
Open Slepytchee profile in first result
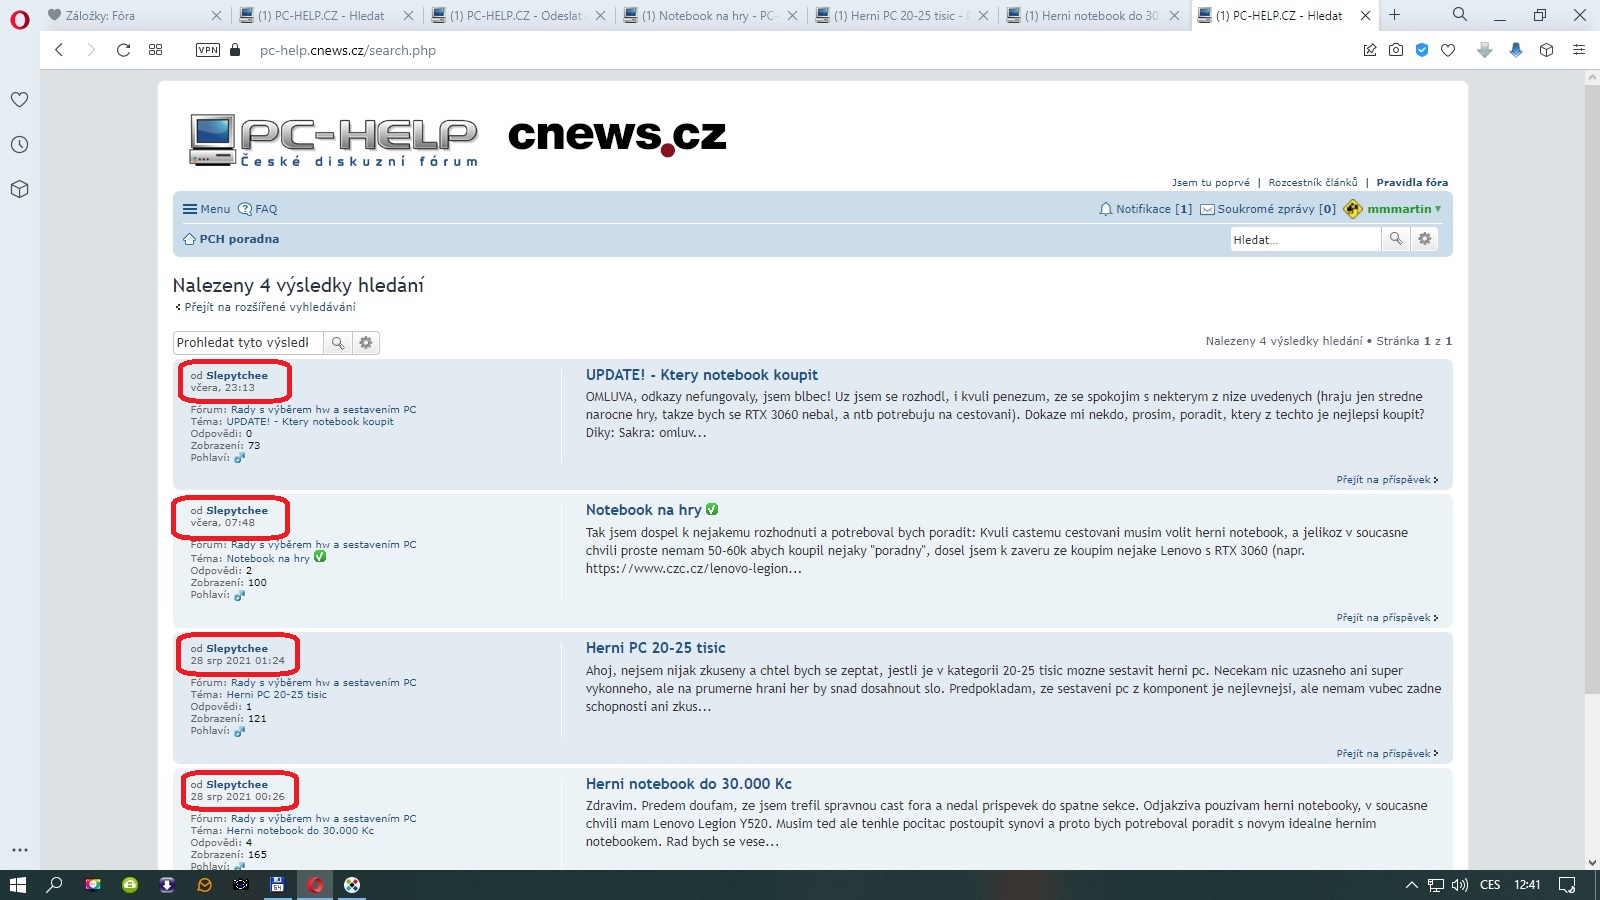pyautogui.click(x=237, y=376)
